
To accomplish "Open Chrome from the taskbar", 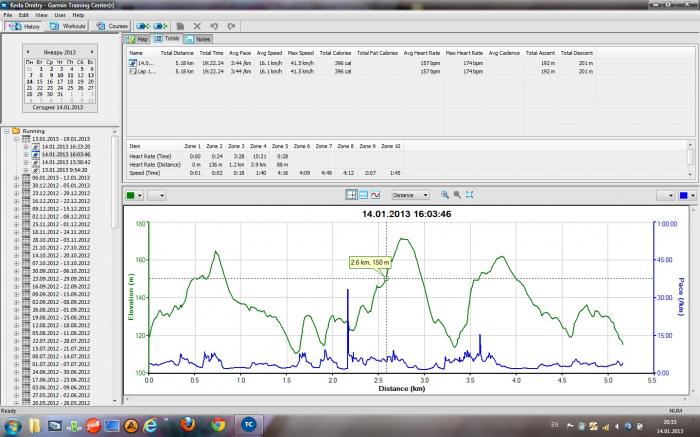I will pyautogui.click(x=218, y=425).
